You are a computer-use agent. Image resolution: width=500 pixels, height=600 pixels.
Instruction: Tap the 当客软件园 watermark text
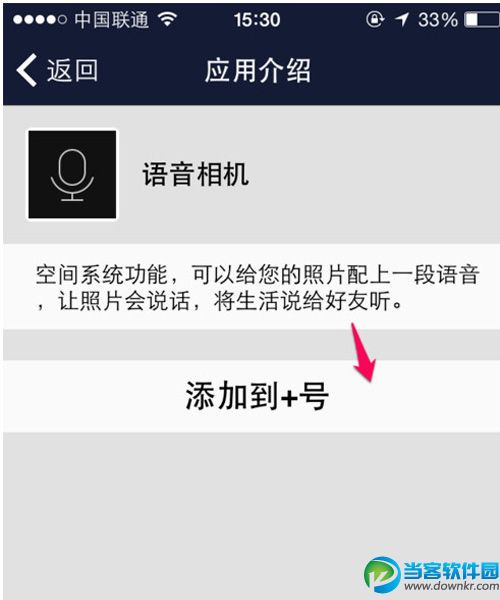(x=451, y=570)
